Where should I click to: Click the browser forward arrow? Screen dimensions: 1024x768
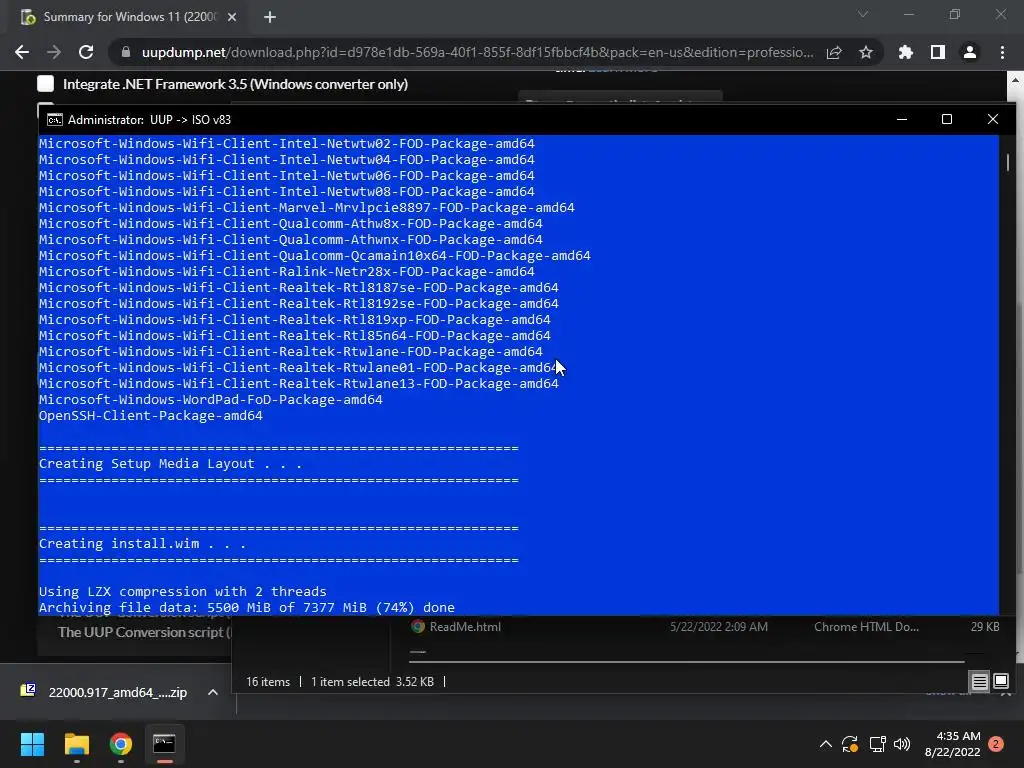pyautogui.click(x=54, y=52)
